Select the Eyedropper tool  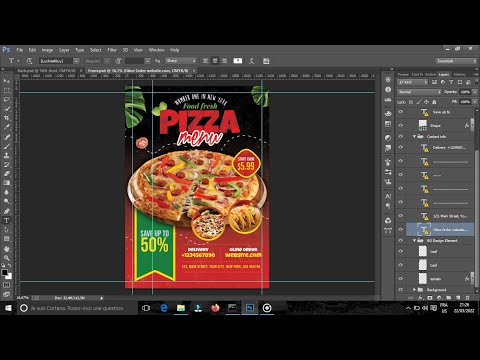6,127
